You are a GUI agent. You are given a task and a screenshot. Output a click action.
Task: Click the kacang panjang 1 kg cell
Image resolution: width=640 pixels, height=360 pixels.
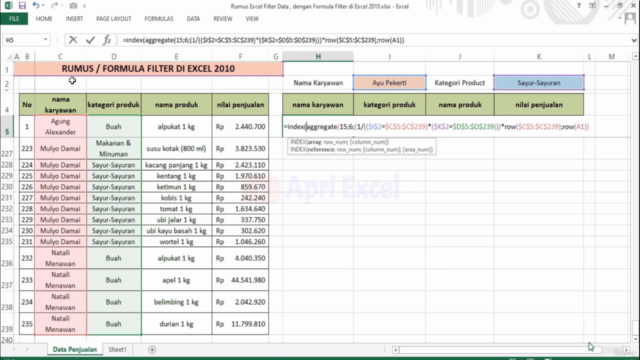coord(176,165)
